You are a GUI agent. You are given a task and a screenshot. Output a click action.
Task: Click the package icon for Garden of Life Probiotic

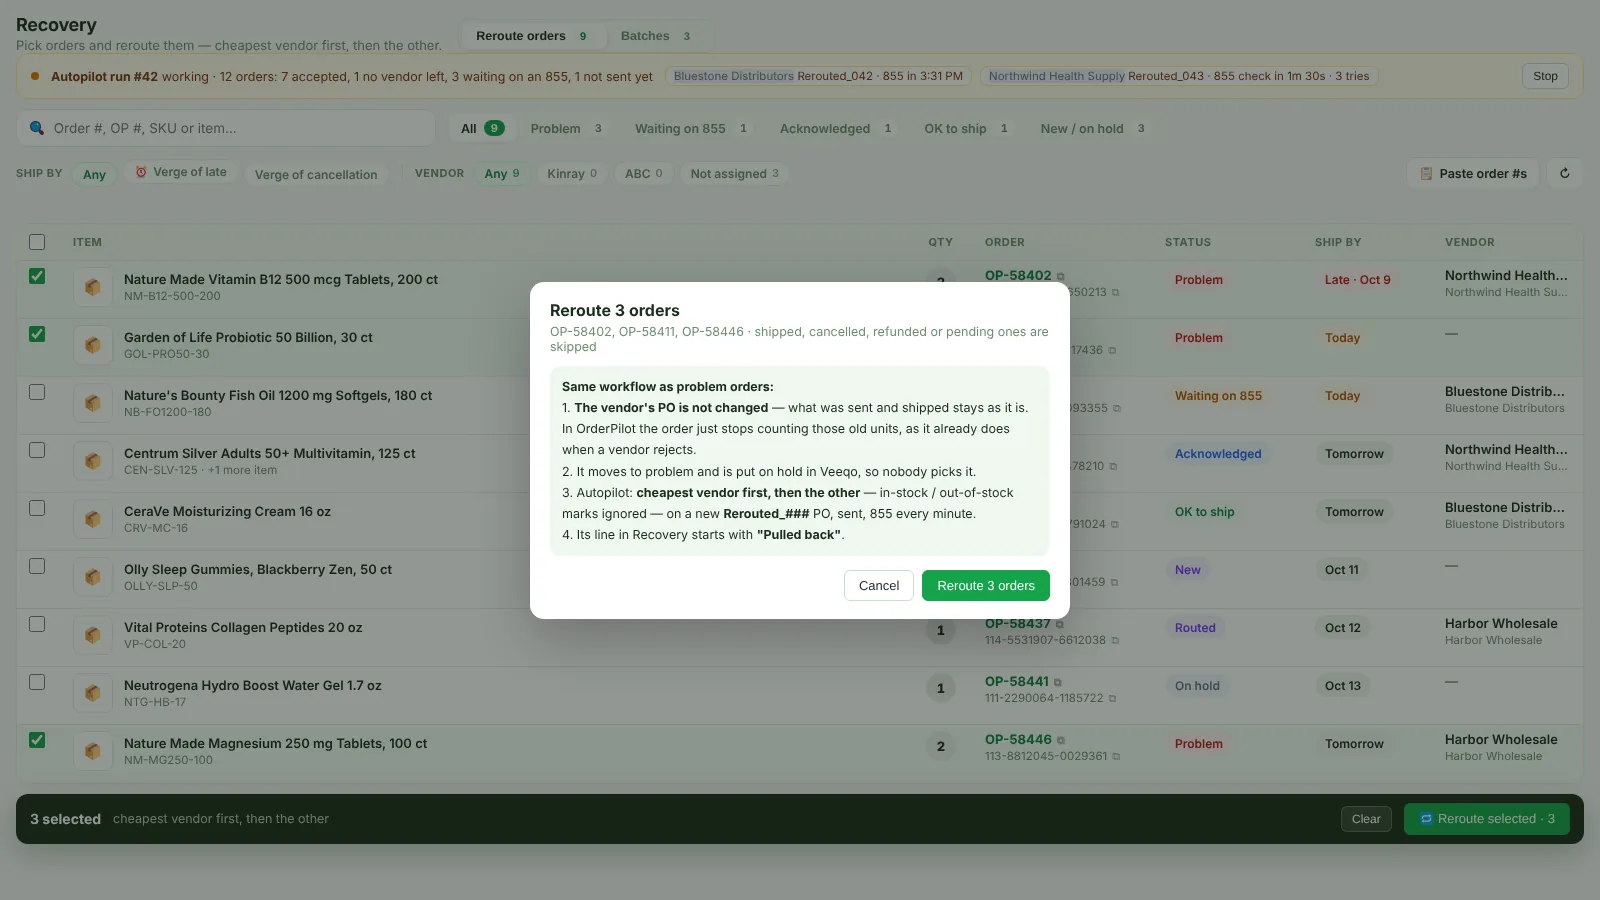click(x=93, y=345)
